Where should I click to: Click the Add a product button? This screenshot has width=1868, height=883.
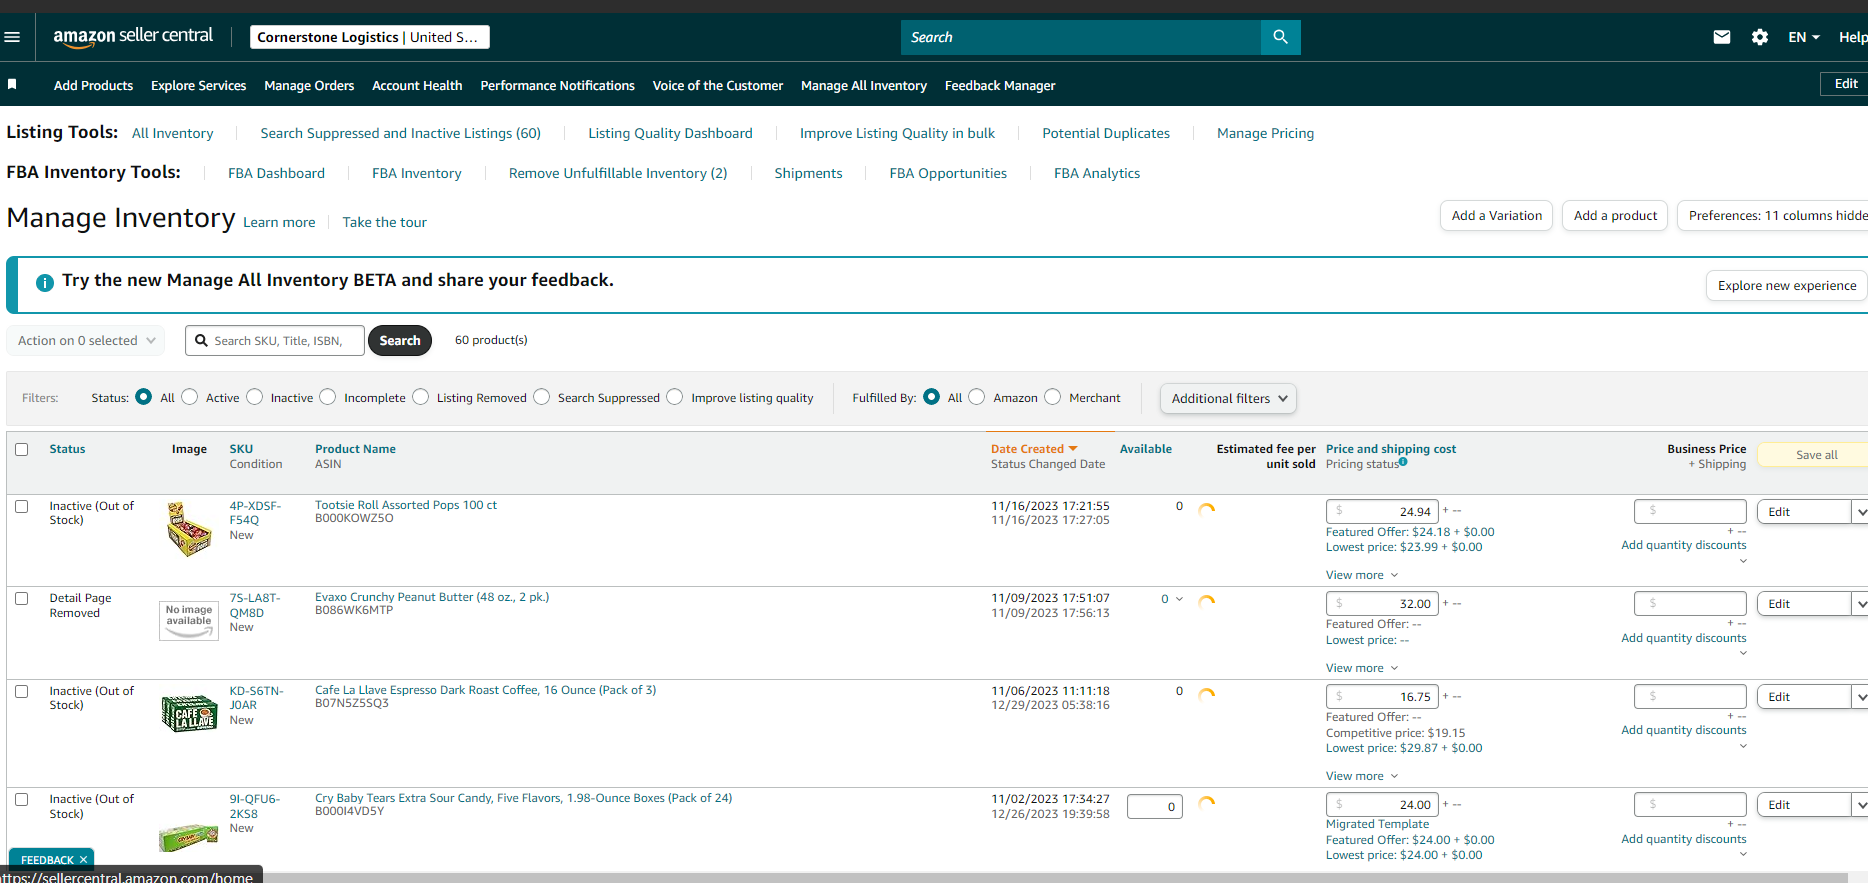(1615, 215)
